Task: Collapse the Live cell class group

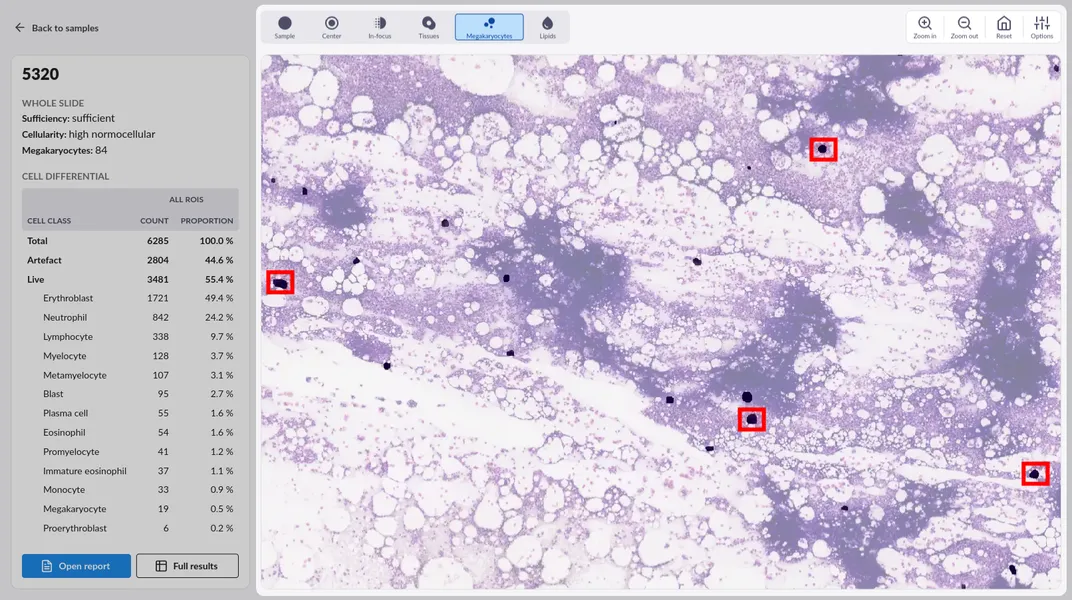Action: coord(36,279)
